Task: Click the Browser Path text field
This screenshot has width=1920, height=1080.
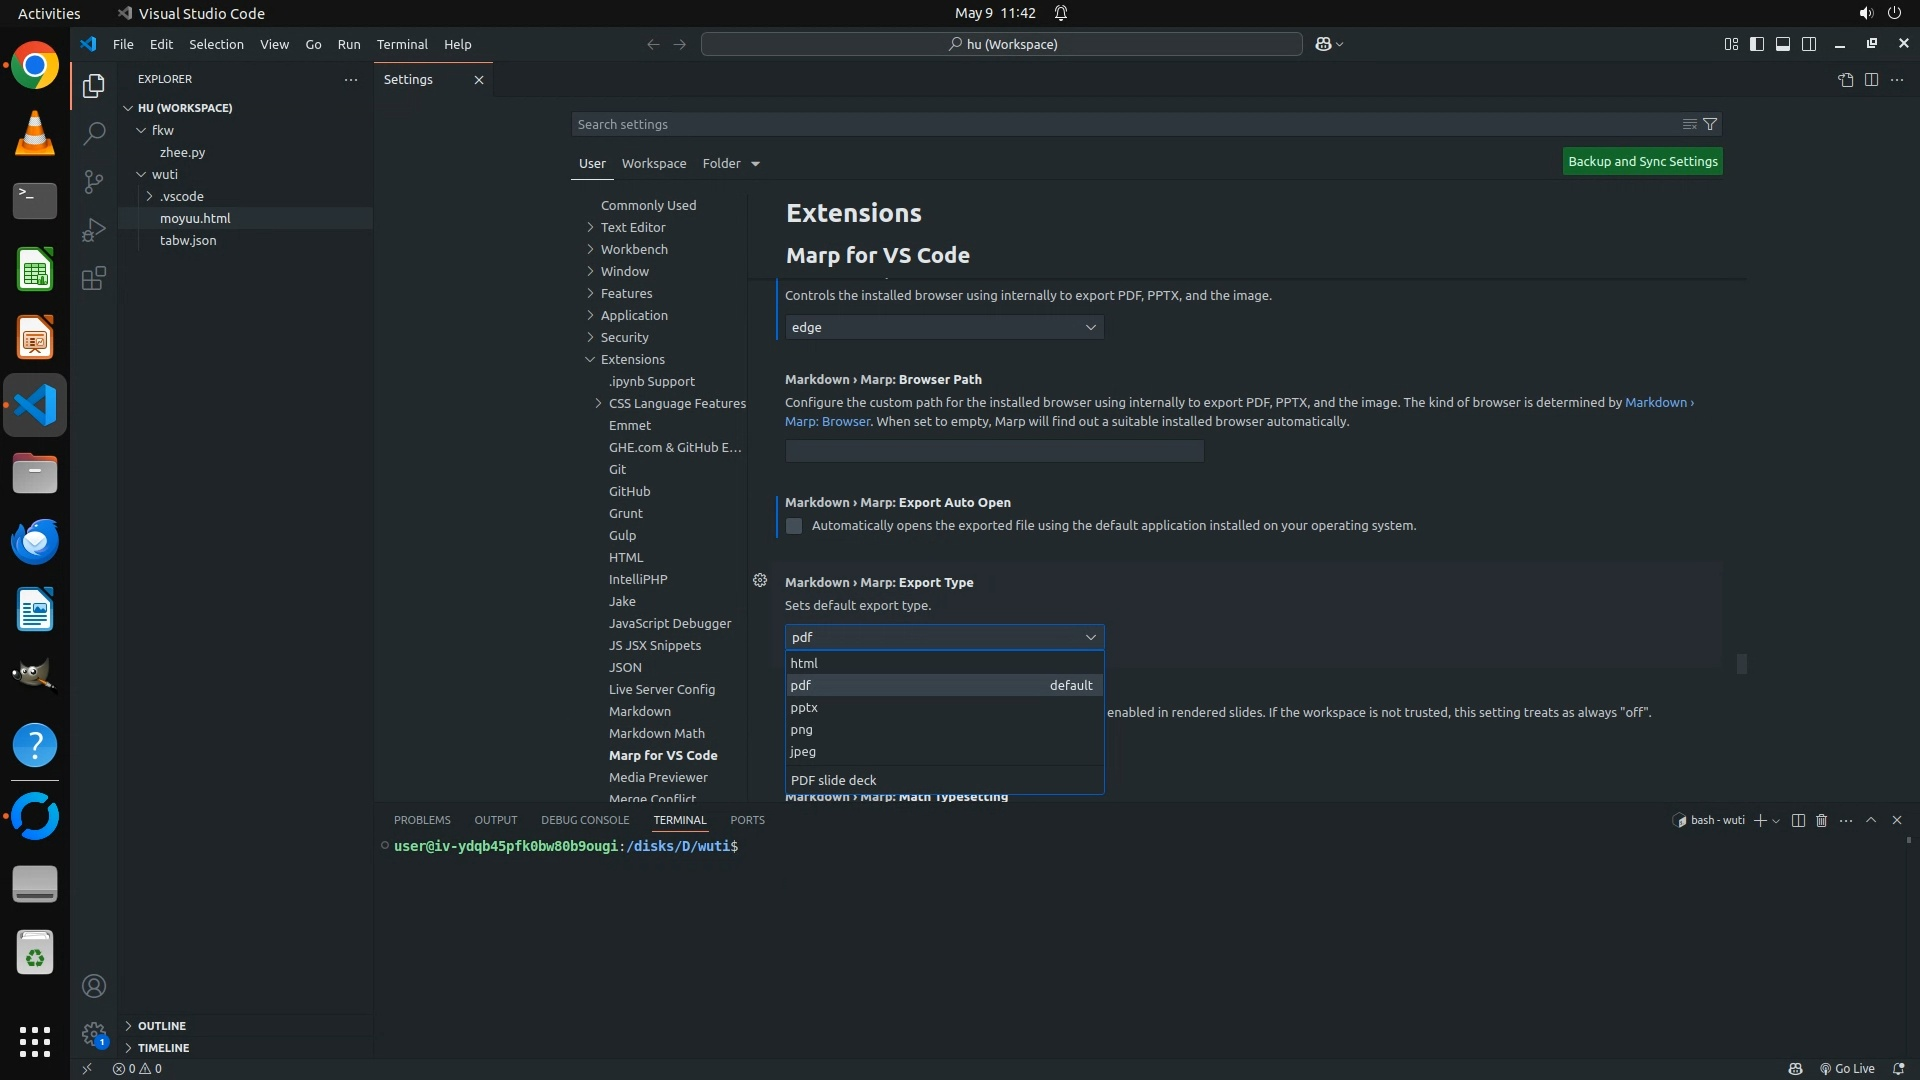Action: click(x=994, y=451)
